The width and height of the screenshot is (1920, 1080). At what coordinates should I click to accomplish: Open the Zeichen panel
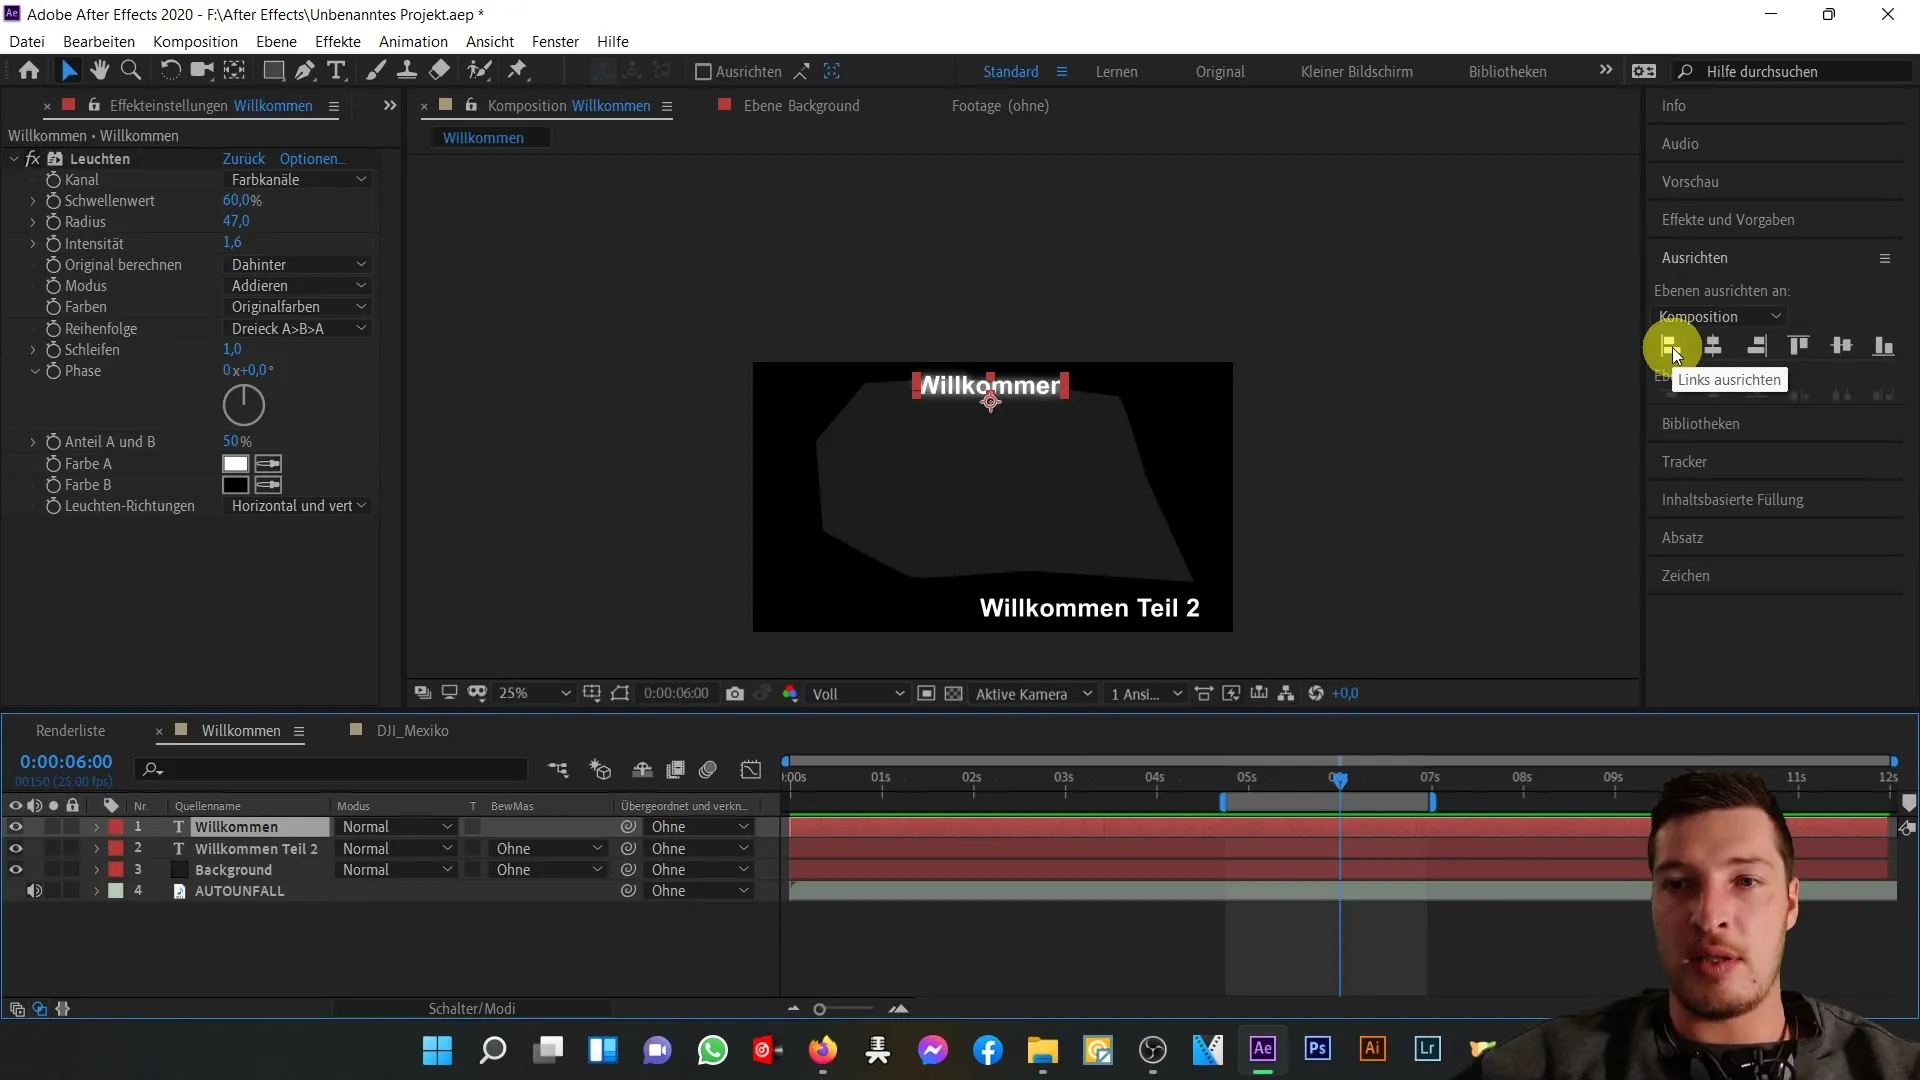(x=1686, y=576)
